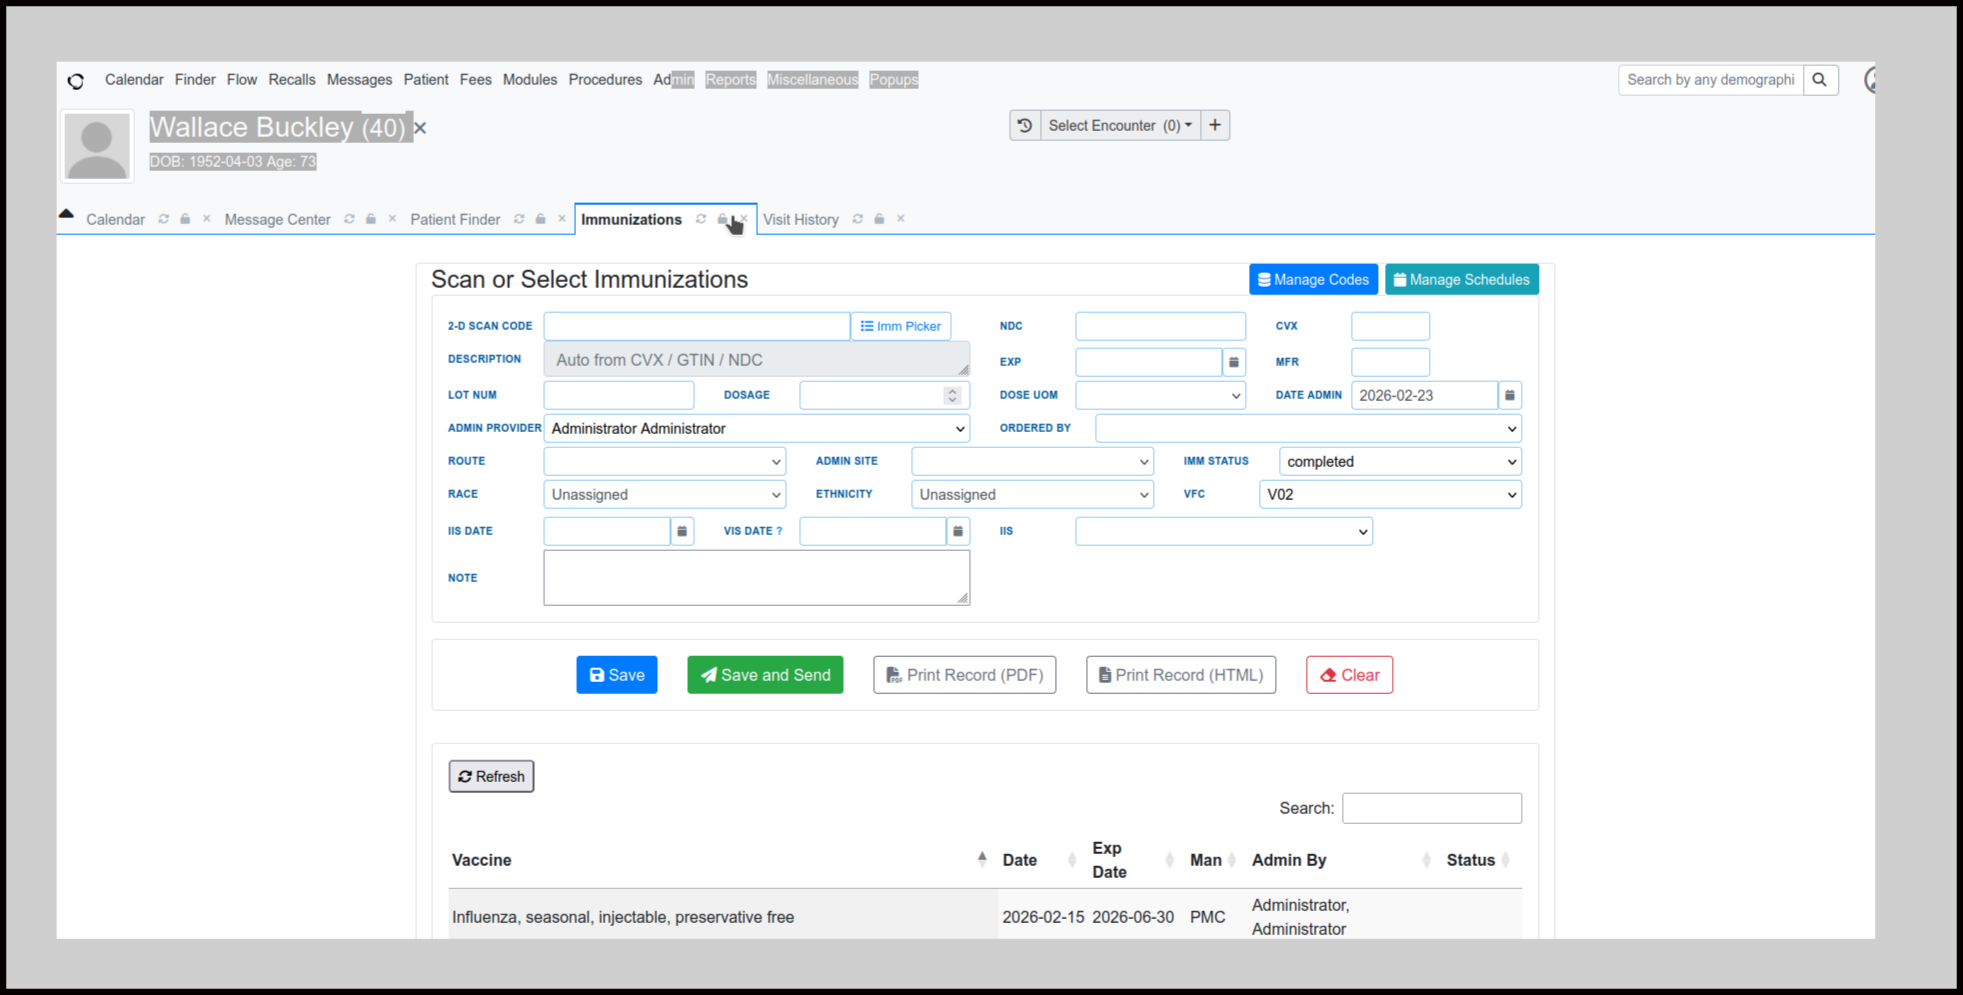Refresh the Calendar tab using its reload icon
Image resolution: width=1963 pixels, height=995 pixels.
[164, 219]
